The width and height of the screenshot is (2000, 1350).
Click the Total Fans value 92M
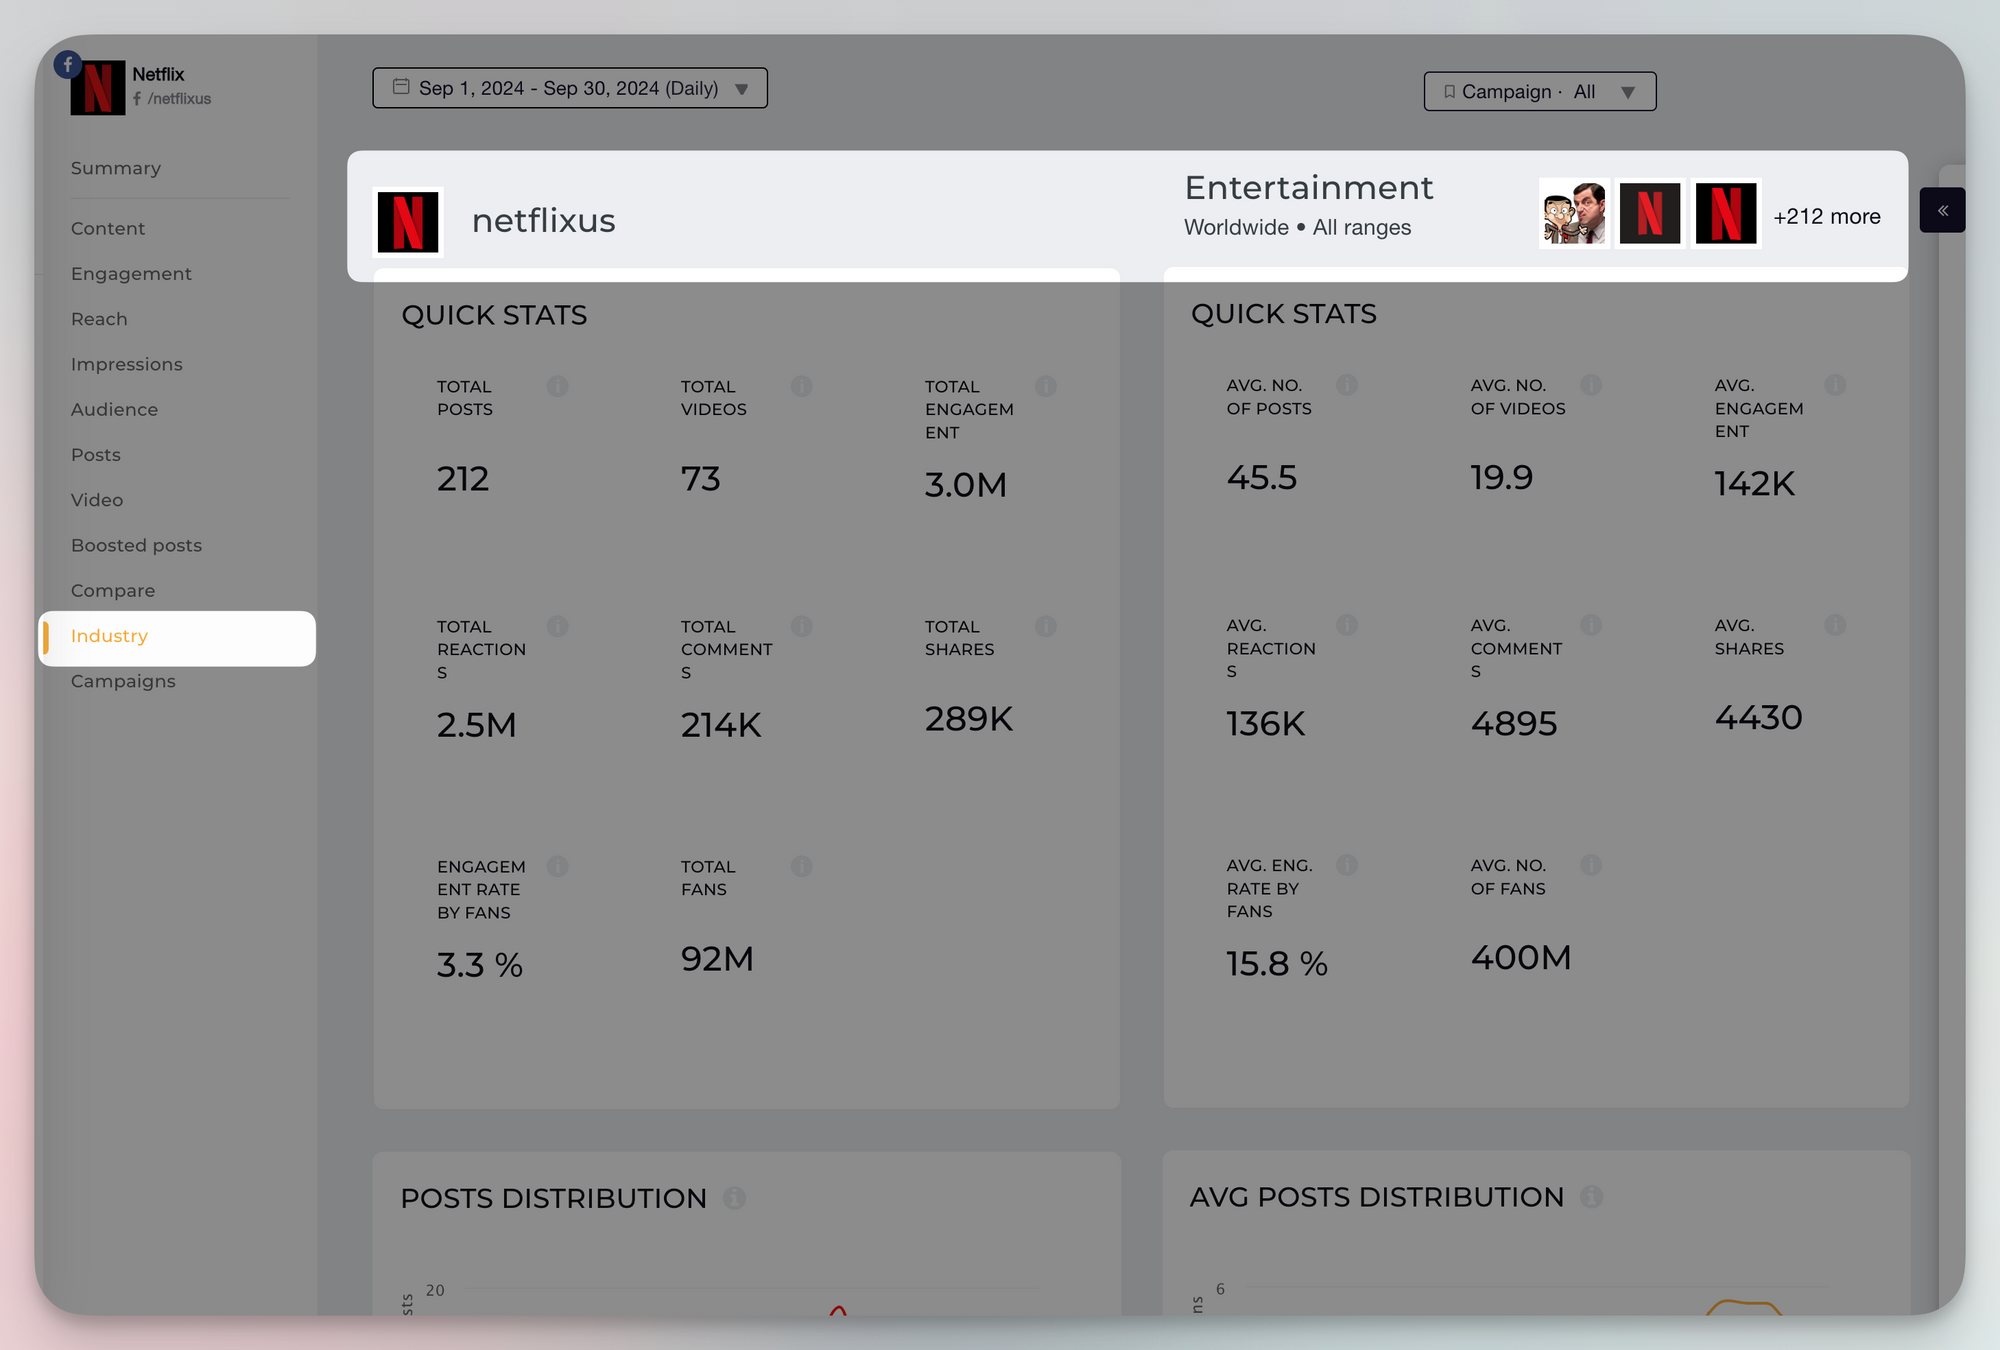(x=717, y=959)
